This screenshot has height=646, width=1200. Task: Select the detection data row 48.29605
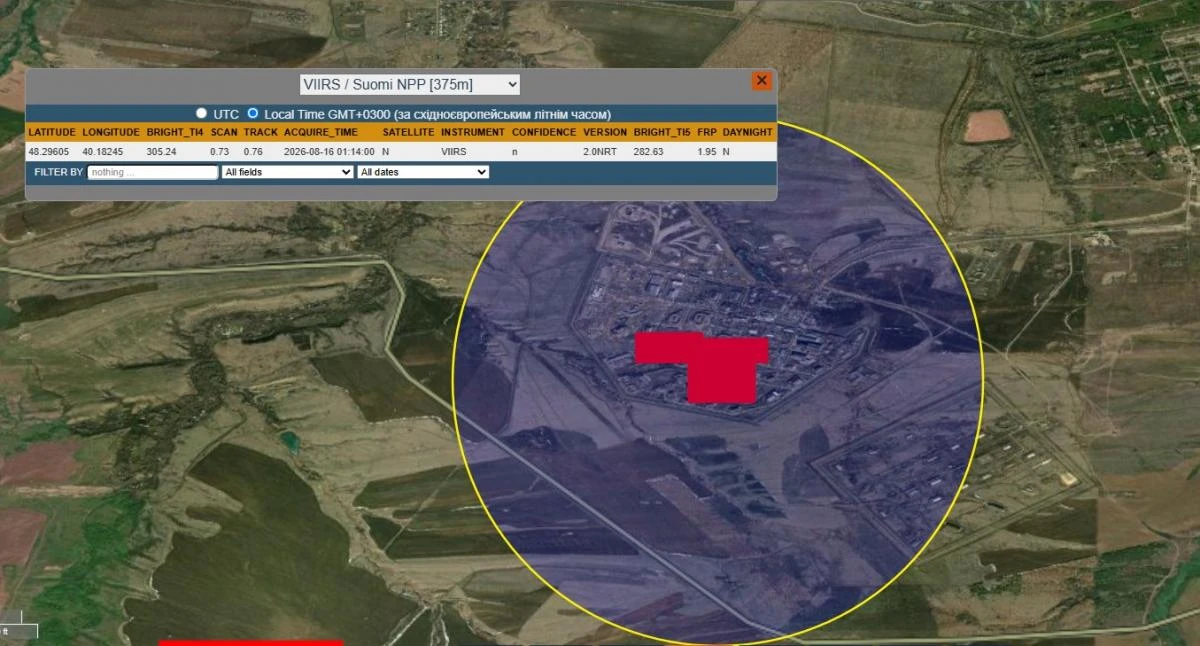[401, 151]
